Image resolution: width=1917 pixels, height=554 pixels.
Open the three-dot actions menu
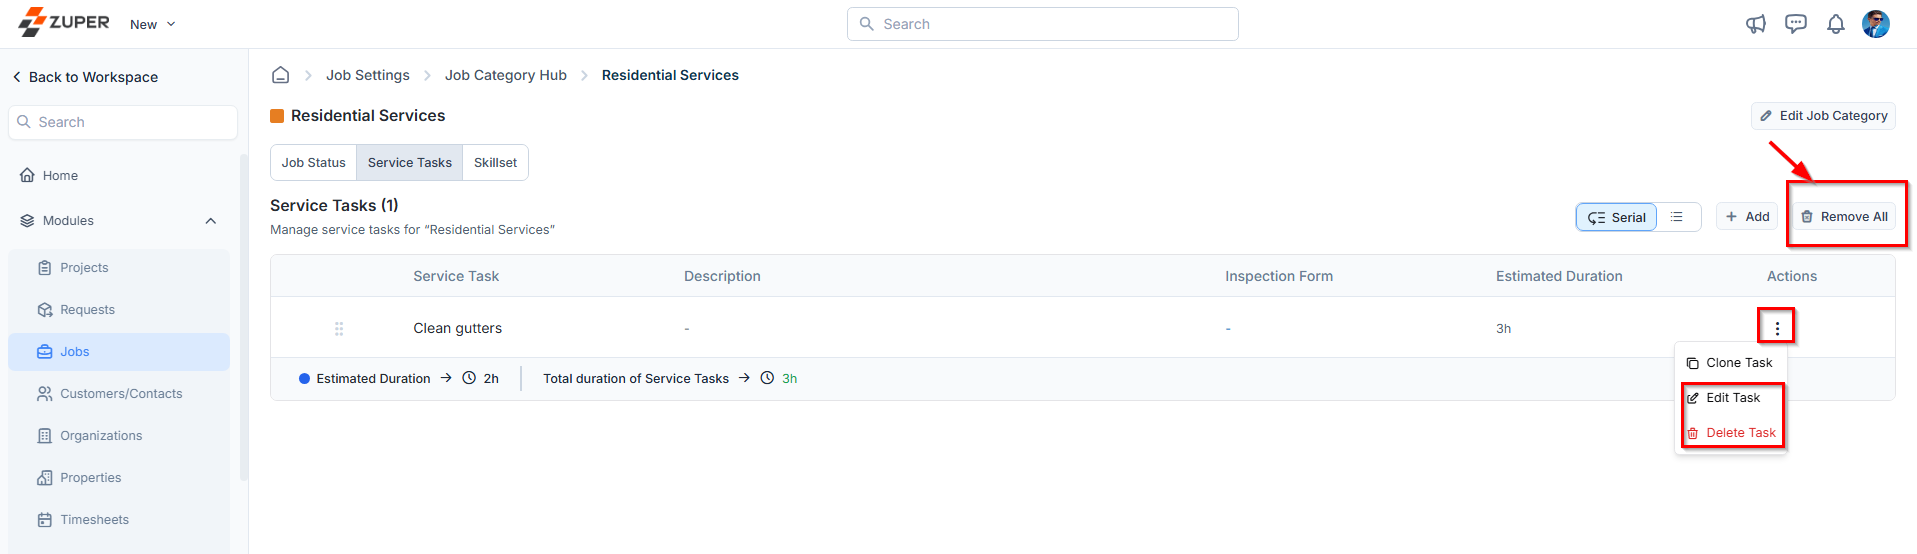click(1777, 328)
